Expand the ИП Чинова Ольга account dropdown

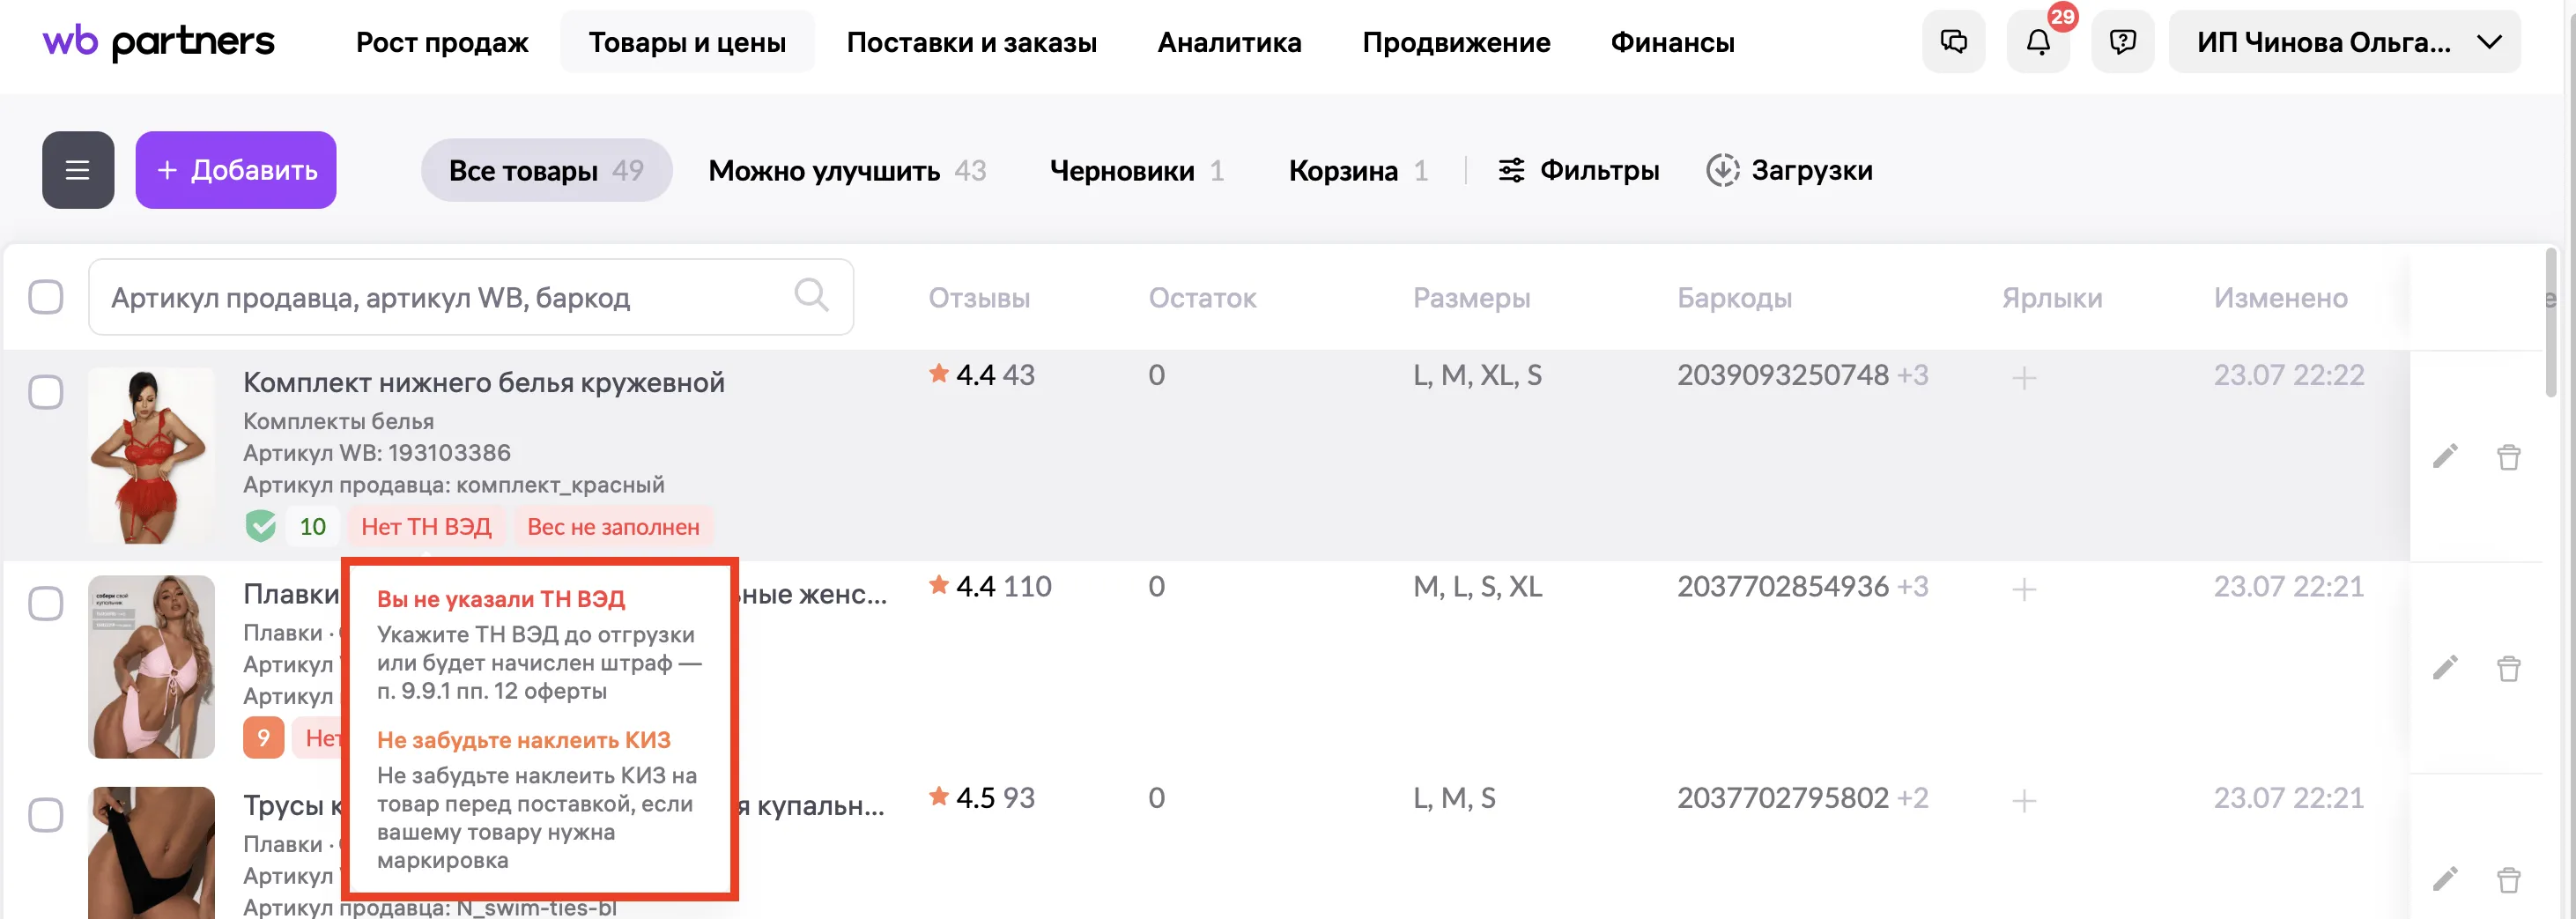(x=2489, y=42)
